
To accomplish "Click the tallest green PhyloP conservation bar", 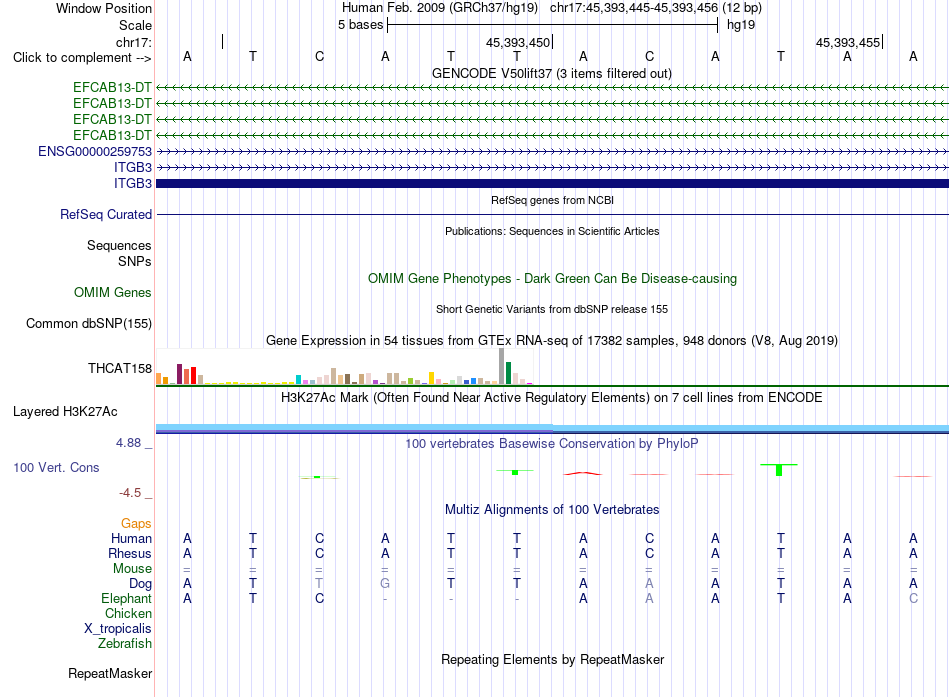I will (x=779, y=470).
